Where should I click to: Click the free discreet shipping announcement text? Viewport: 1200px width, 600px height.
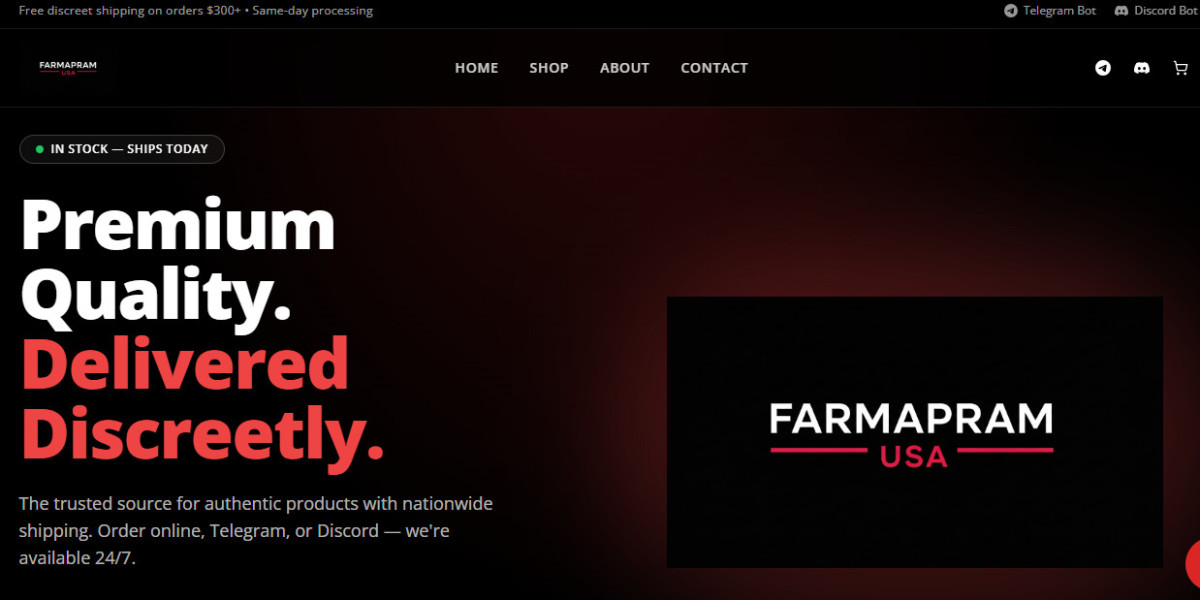tap(196, 11)
